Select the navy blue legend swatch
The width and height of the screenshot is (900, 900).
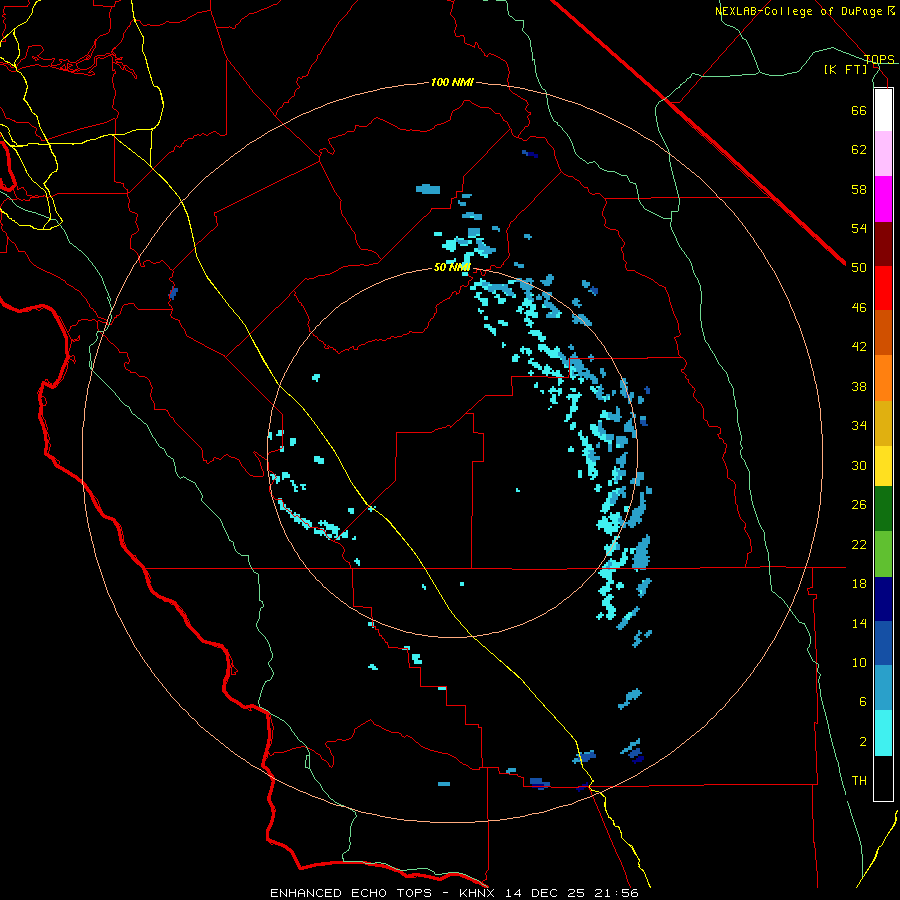(x=883, y=599)
